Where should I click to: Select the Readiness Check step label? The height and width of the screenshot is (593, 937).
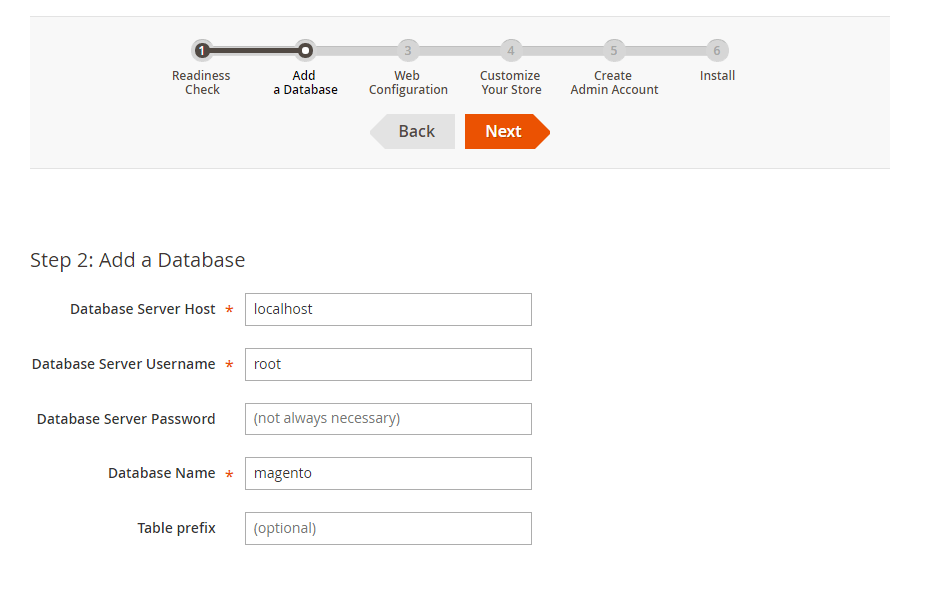click(201, 83)
